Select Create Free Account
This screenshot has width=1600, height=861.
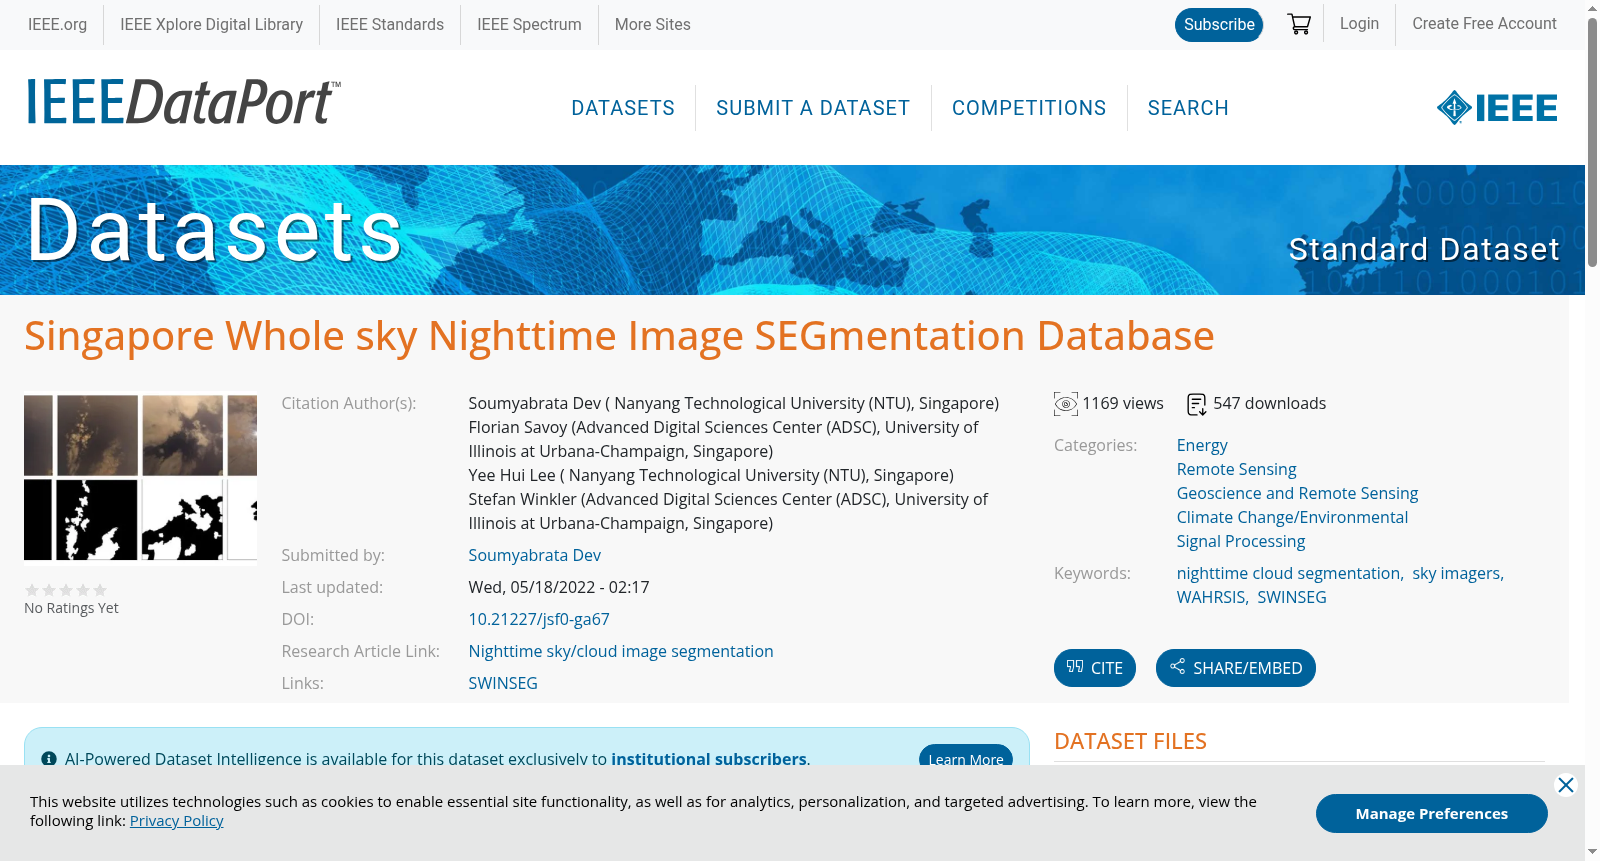pos(1484,24)
